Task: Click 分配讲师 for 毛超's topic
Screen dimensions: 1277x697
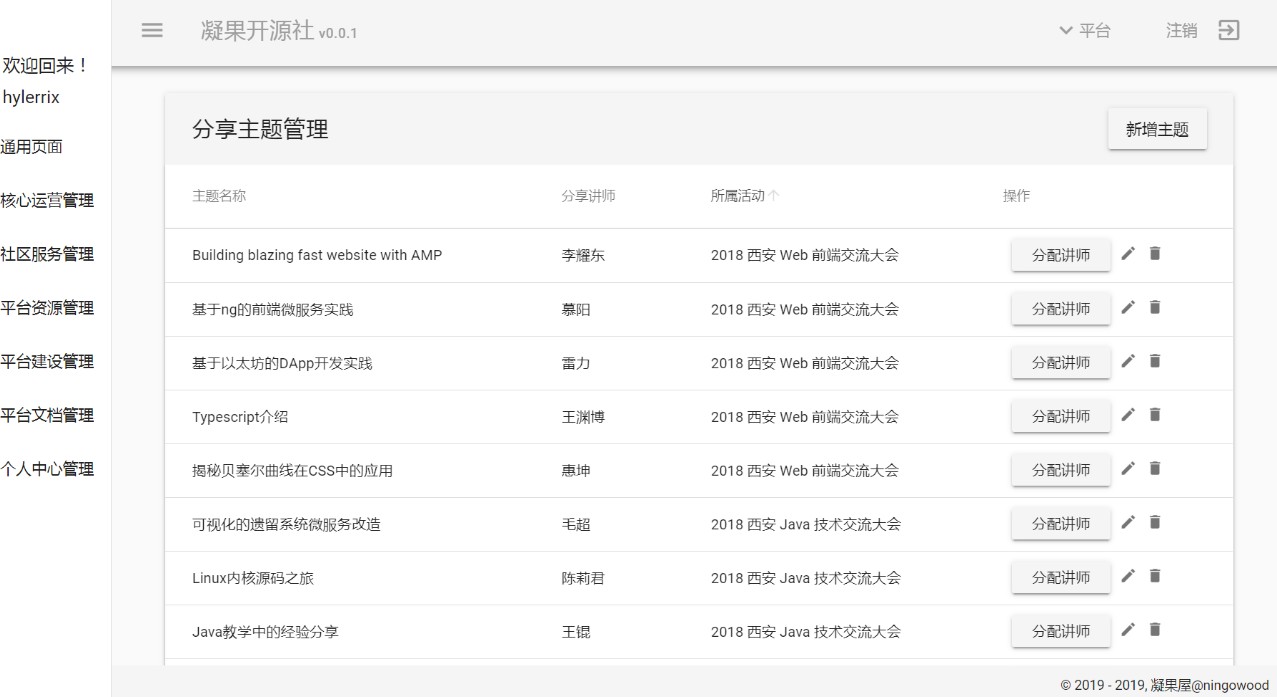Action: 1060,523
